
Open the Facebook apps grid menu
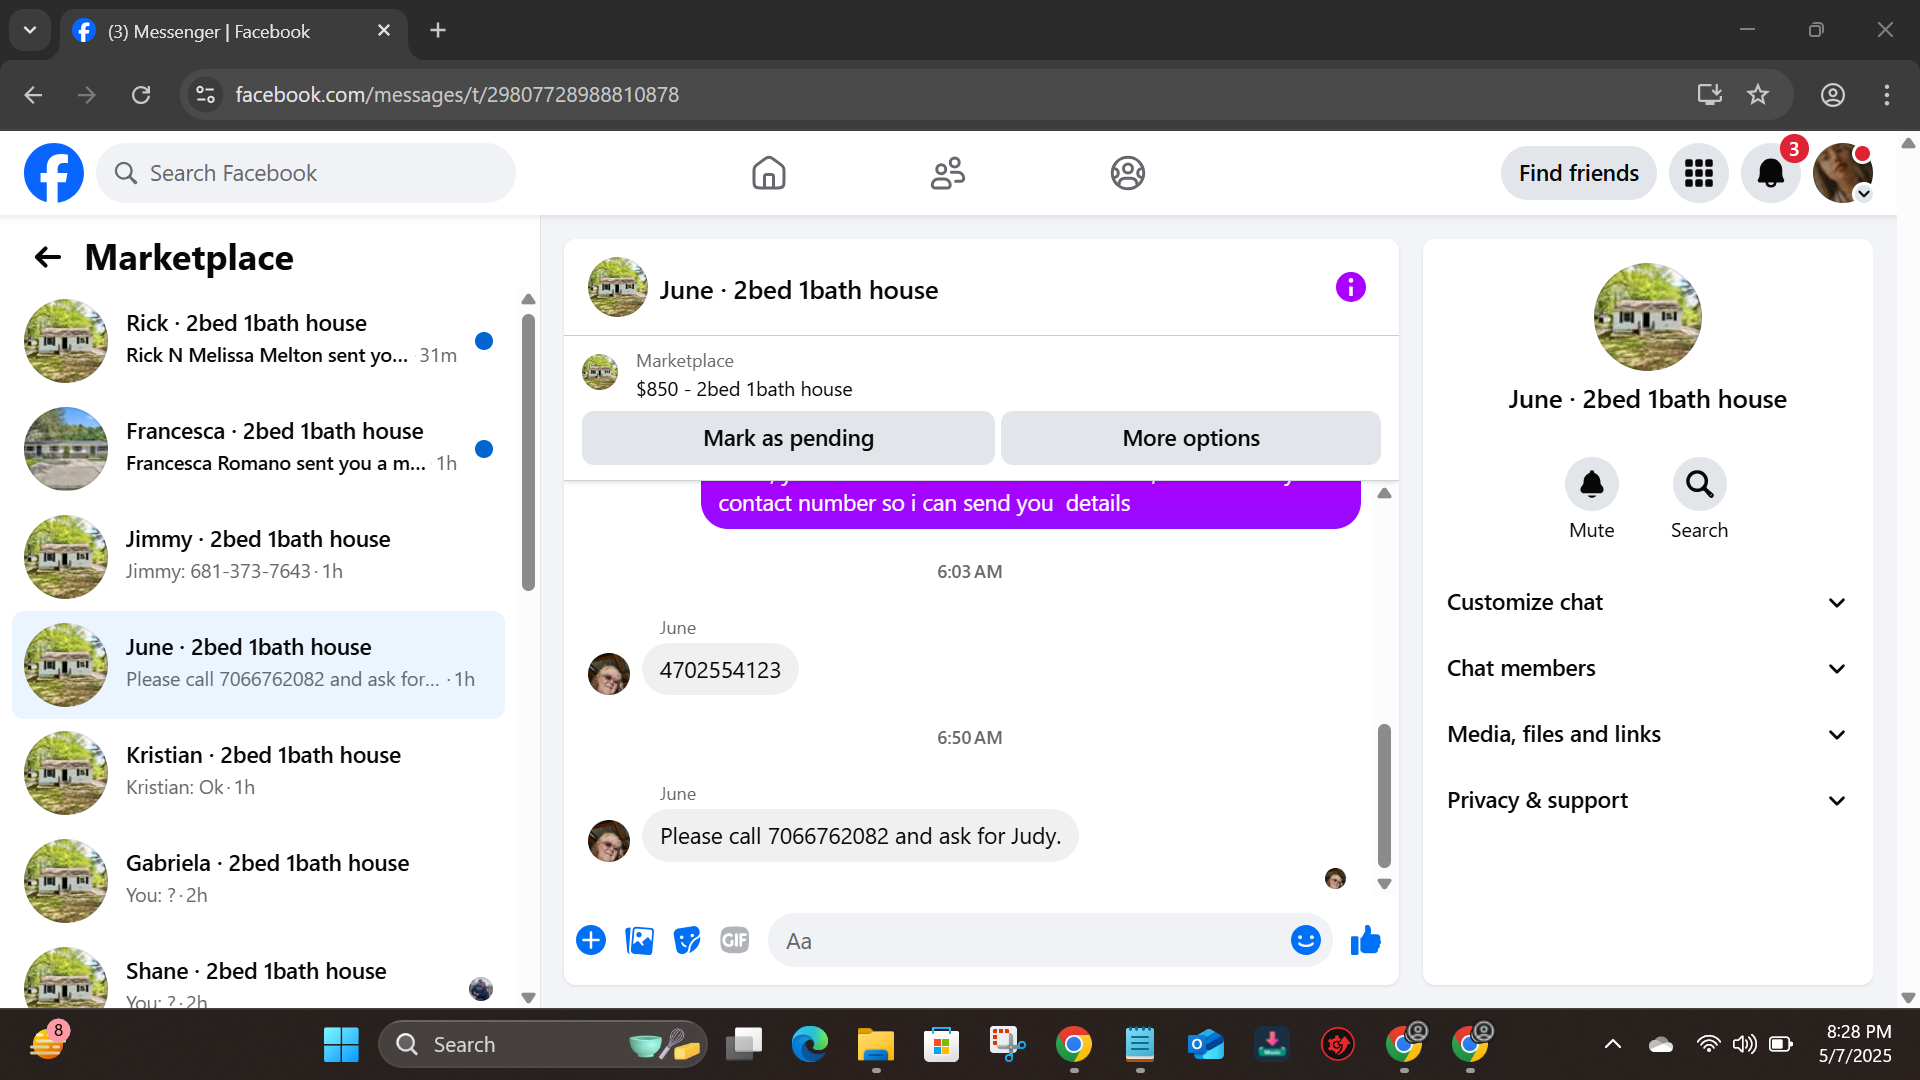1698,173
